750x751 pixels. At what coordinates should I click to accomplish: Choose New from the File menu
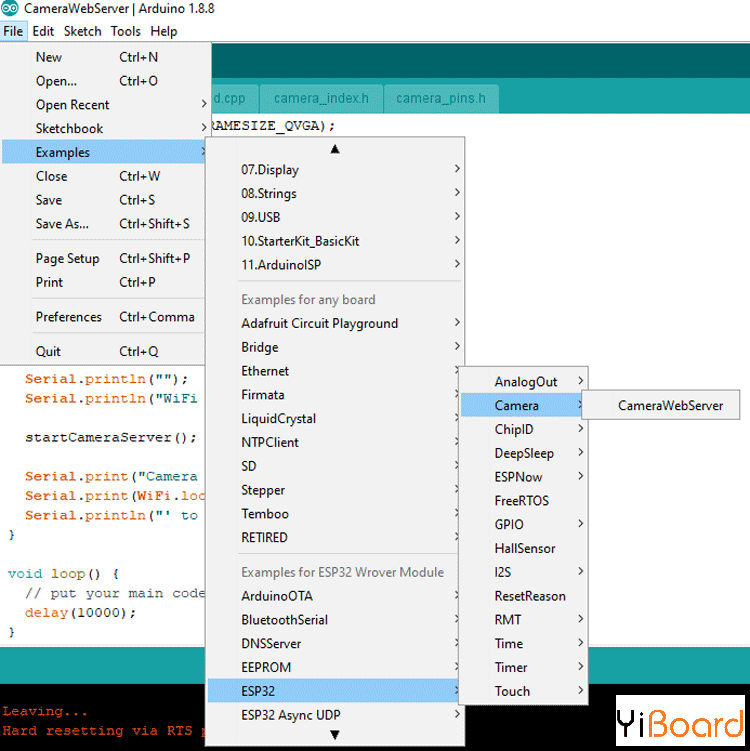pyautogui.click(x=103, y=57)
